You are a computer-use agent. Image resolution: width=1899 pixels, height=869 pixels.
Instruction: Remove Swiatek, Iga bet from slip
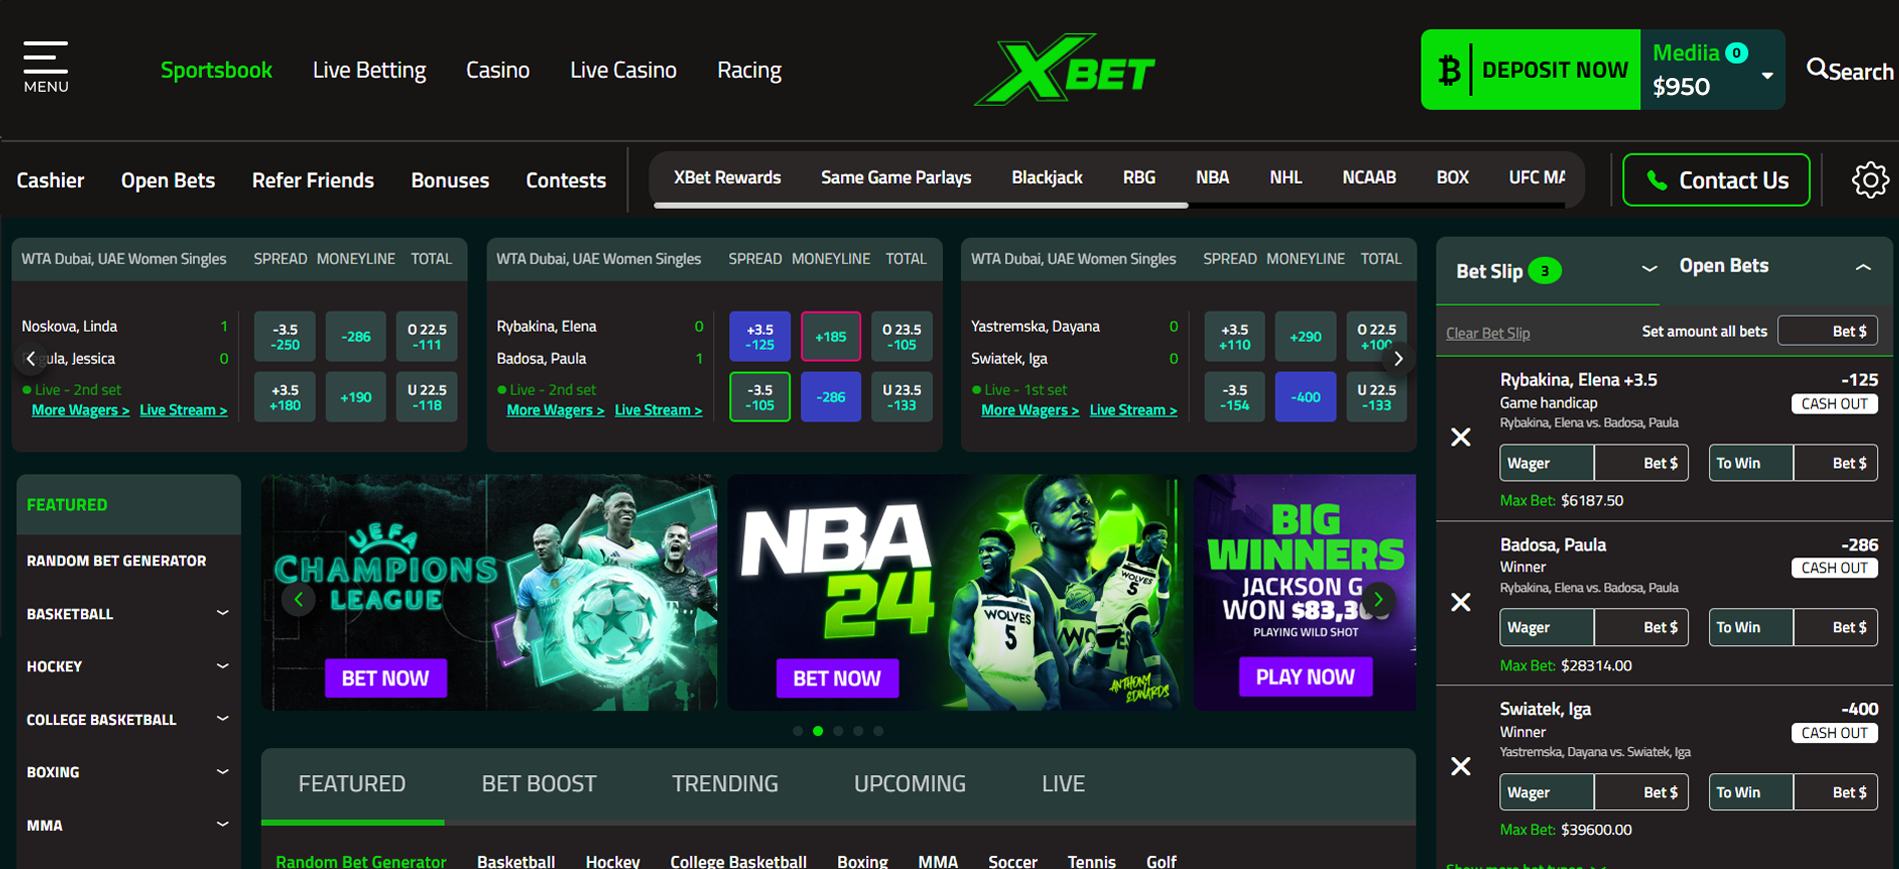click(1460, 766)
